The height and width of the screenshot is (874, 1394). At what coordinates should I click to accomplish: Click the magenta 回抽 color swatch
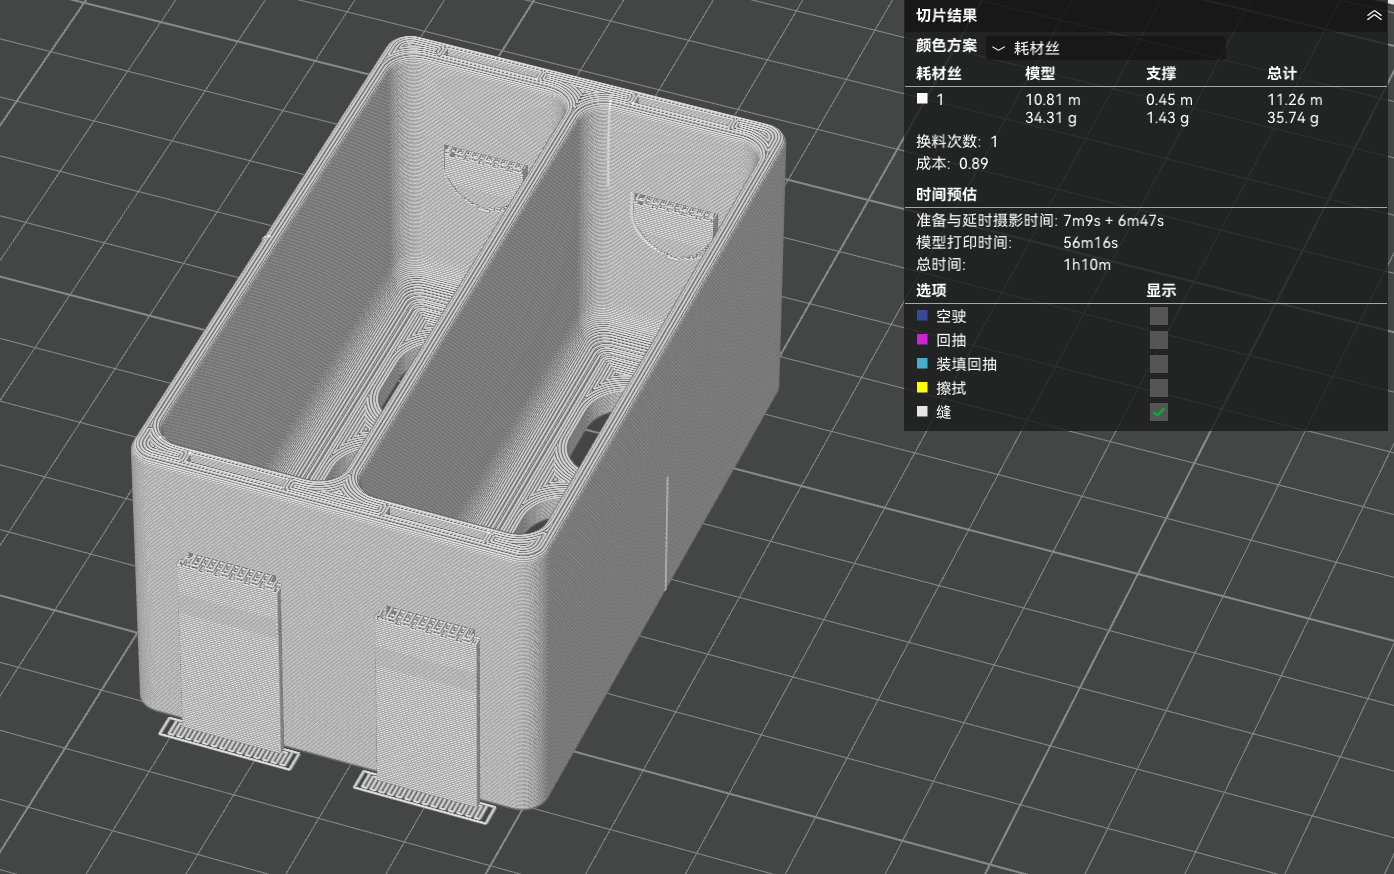tap(922, 339)
